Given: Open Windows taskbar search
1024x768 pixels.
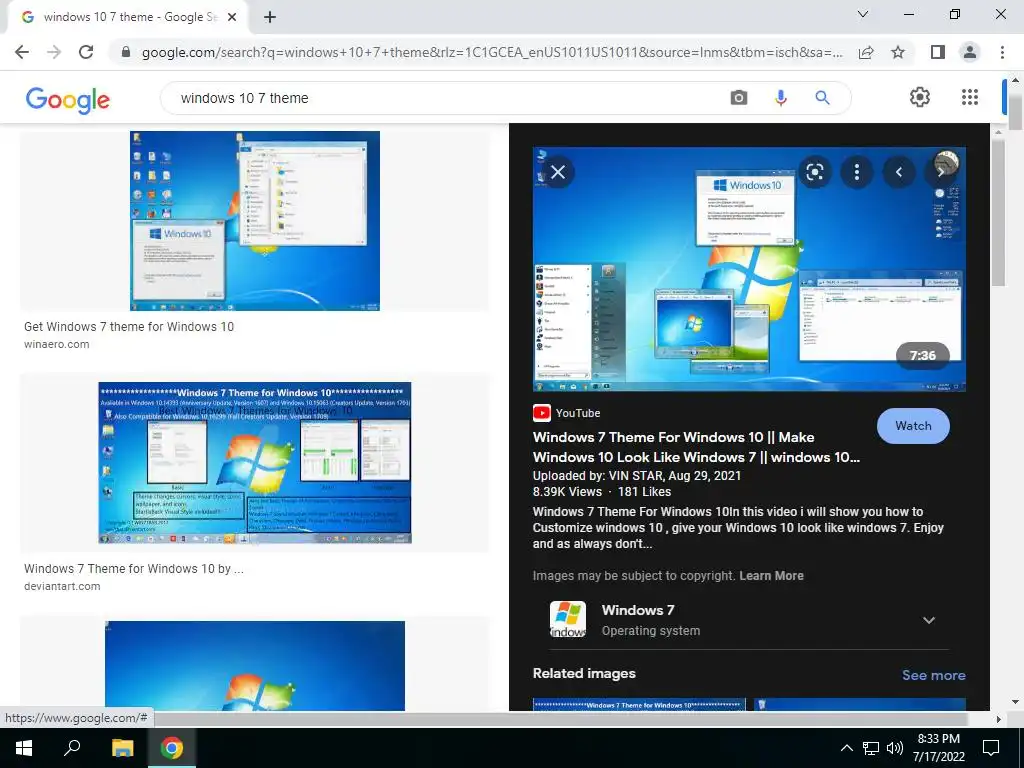Looking at the screenshot, I should pos(72,748).
